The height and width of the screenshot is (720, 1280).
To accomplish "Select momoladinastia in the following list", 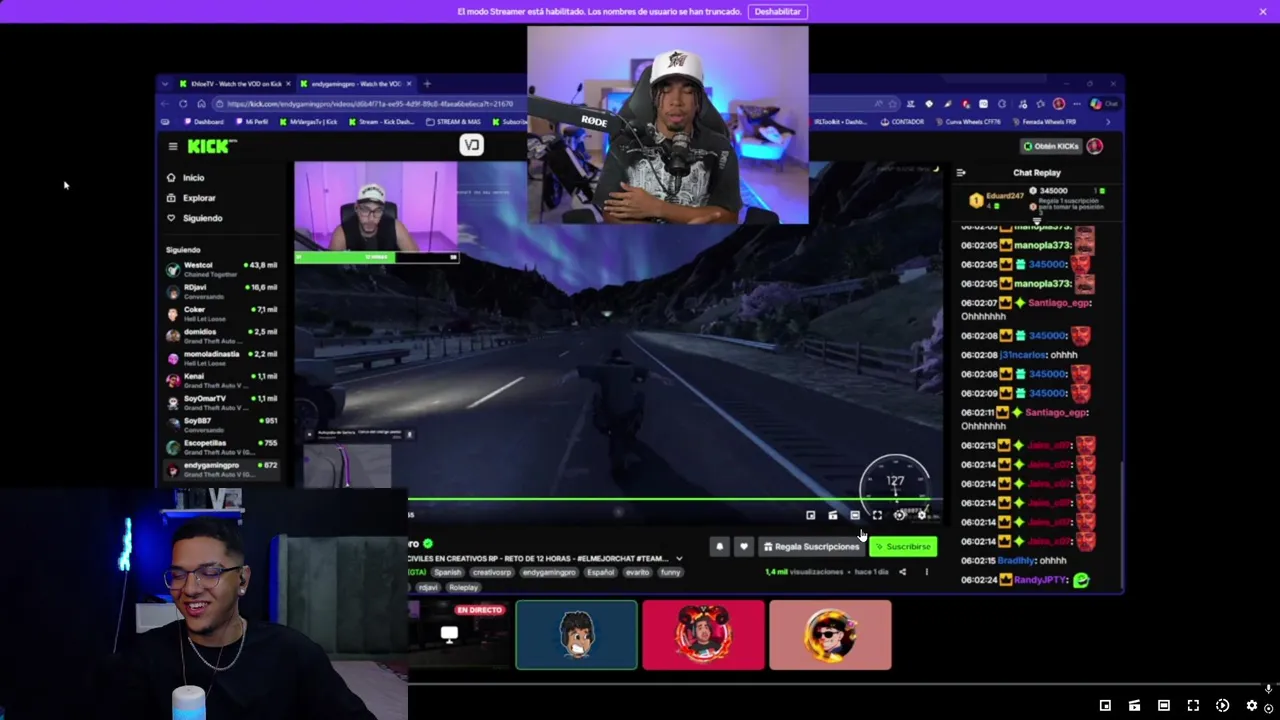I will 222,358.
